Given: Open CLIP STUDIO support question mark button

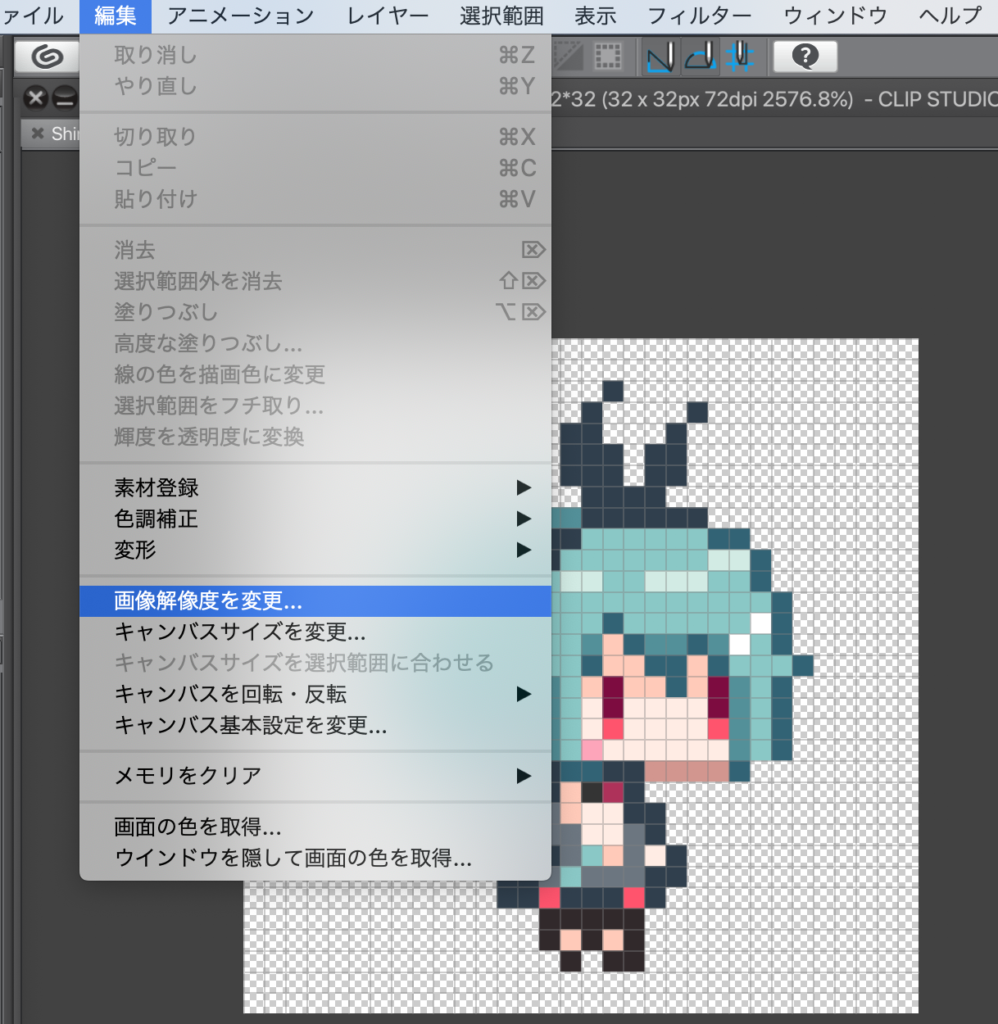Looking at the screenshot, I should tap(805, 57).
